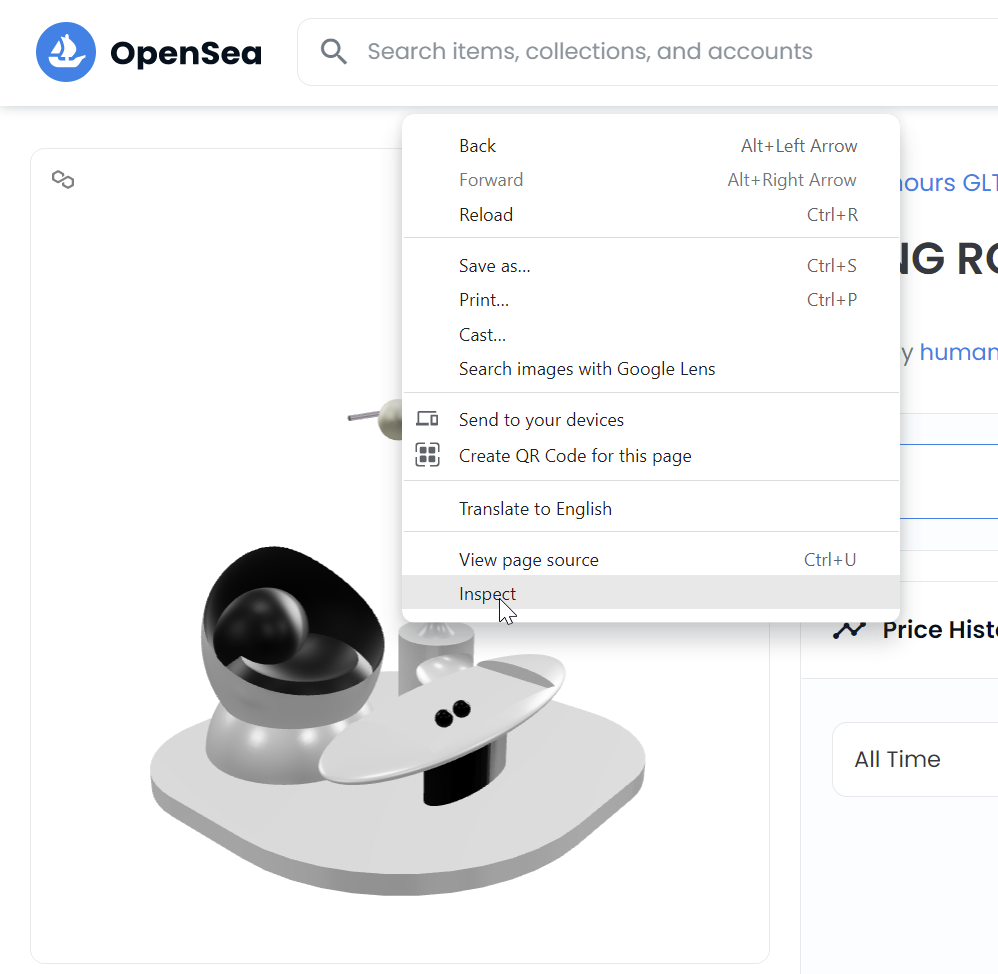
Task: Select Inspect from the context menu
Action: click(650, 593)
